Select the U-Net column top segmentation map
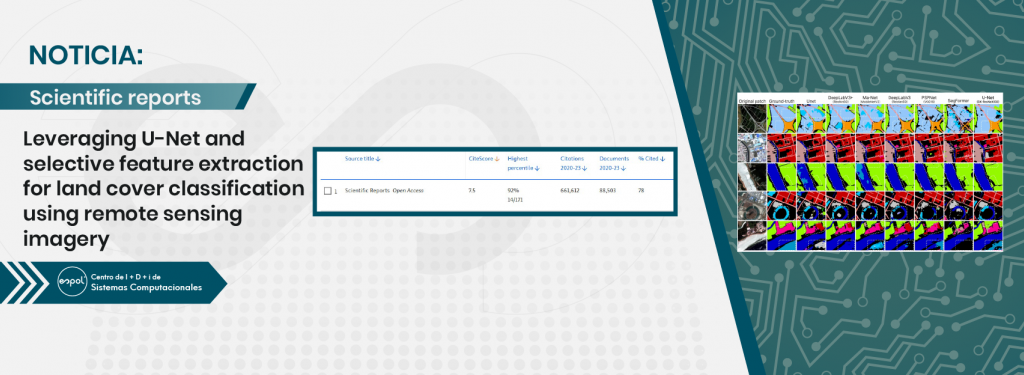This screenshot has width=1024, height=375. (988, 118)
